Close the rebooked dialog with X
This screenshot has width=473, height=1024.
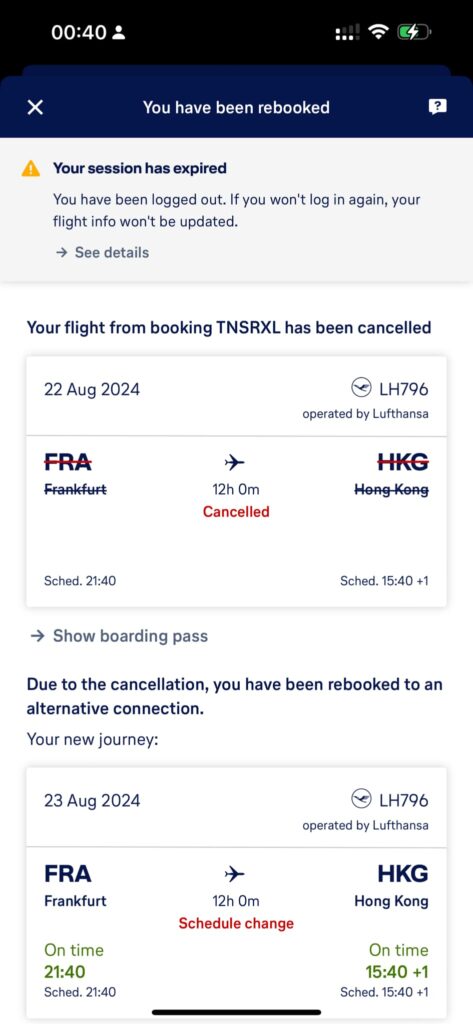click(x=35, y=107)
